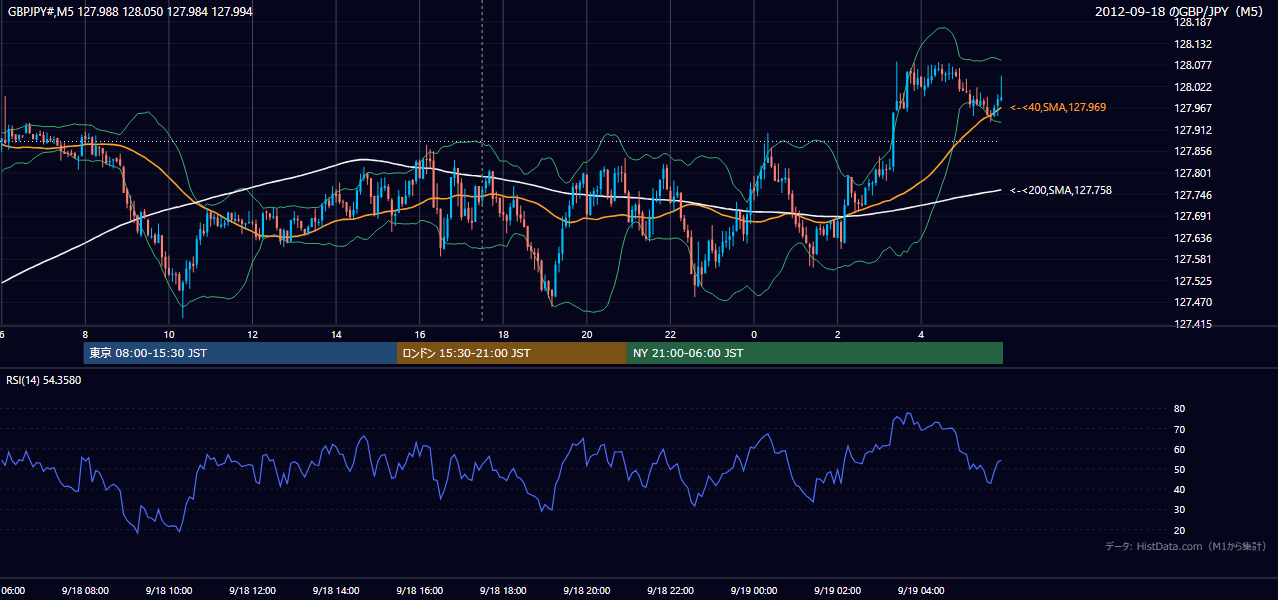Click price axis label 127.691
The height and width of the screenshot is (600, 1278).
1192,216
